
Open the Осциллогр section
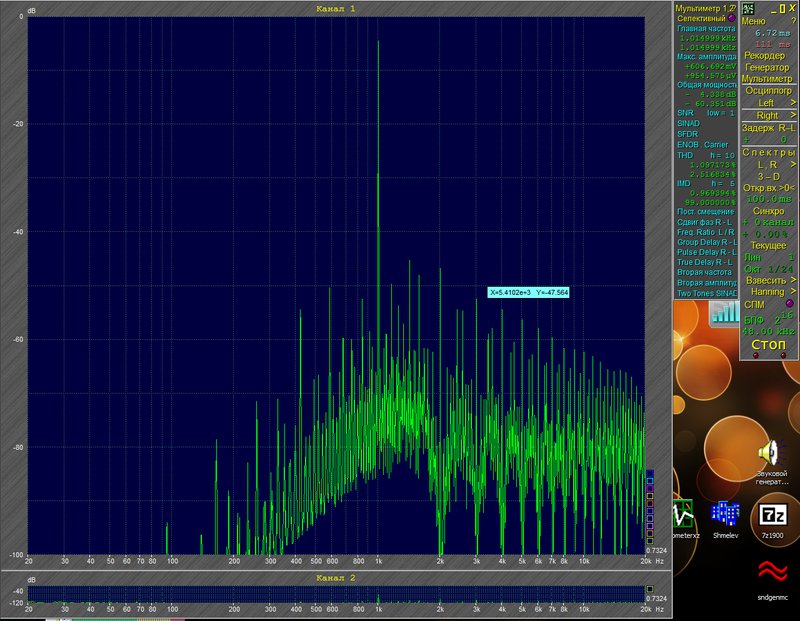coord(768,90)
